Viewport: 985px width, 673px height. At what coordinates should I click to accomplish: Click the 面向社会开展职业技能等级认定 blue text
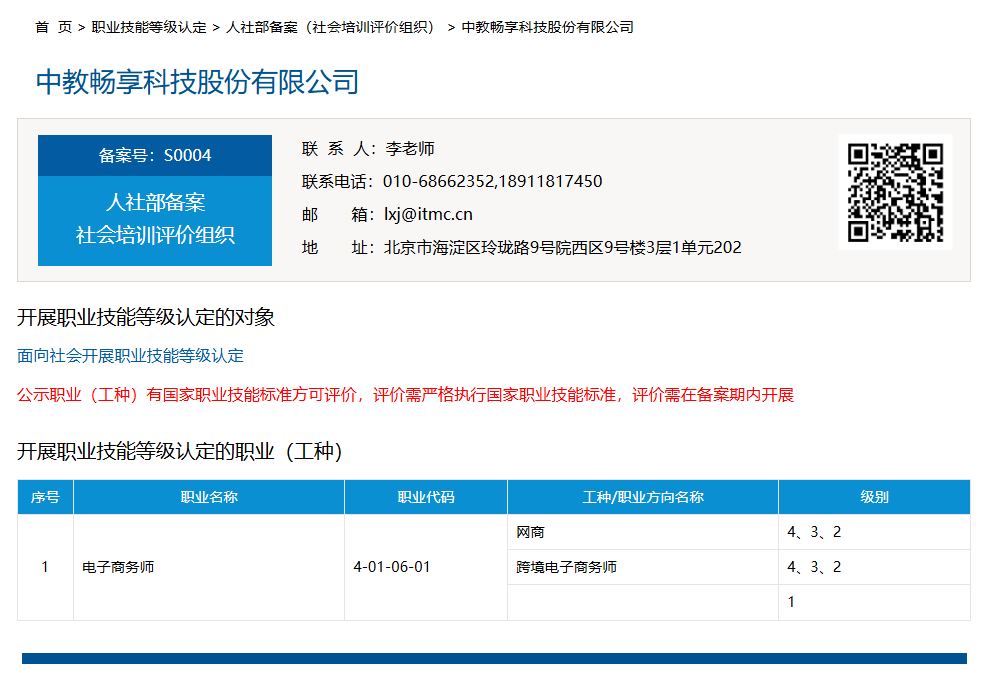click(130, 356)
